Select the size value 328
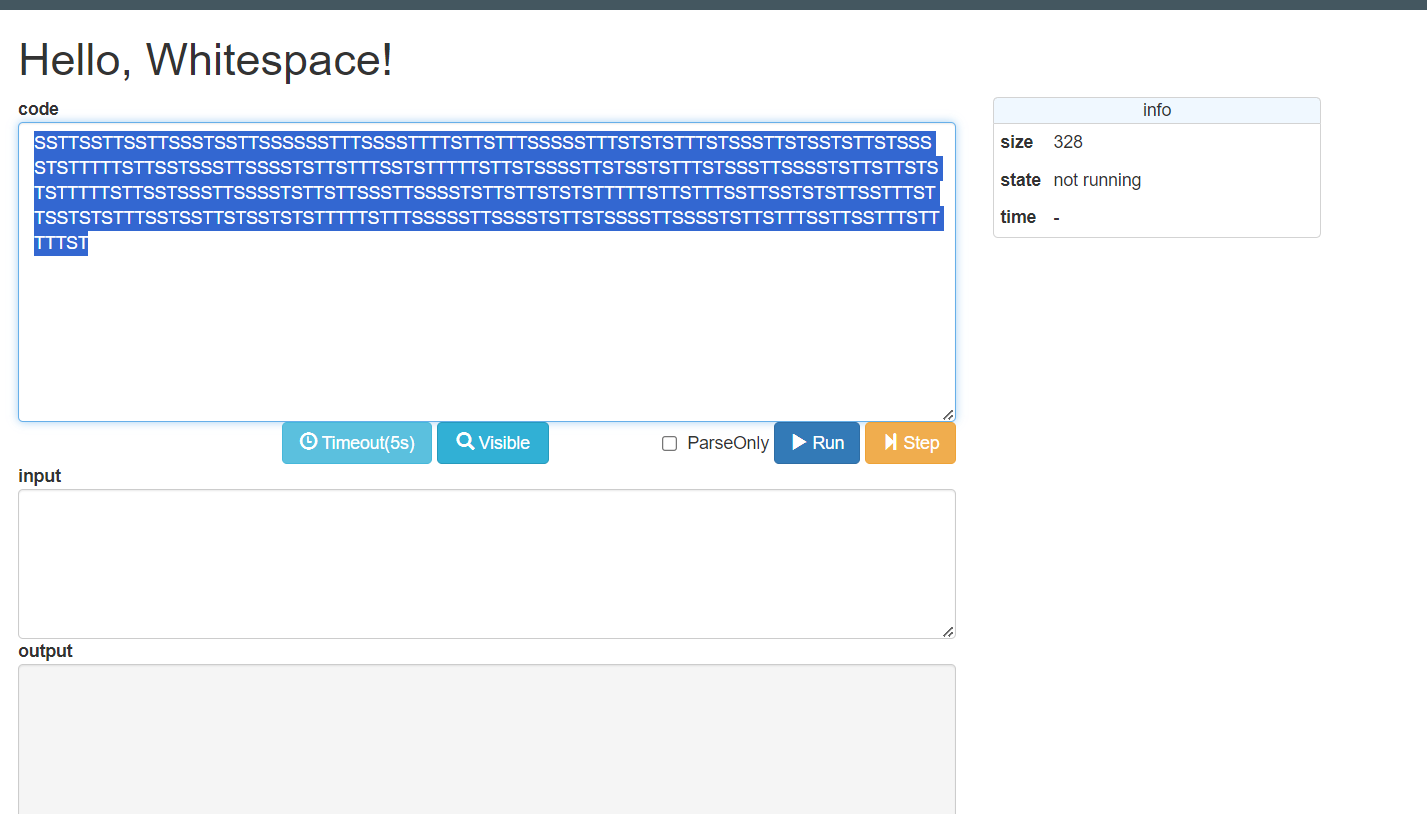Viewport: 1427px width, 814px height. coord(1068,142)
